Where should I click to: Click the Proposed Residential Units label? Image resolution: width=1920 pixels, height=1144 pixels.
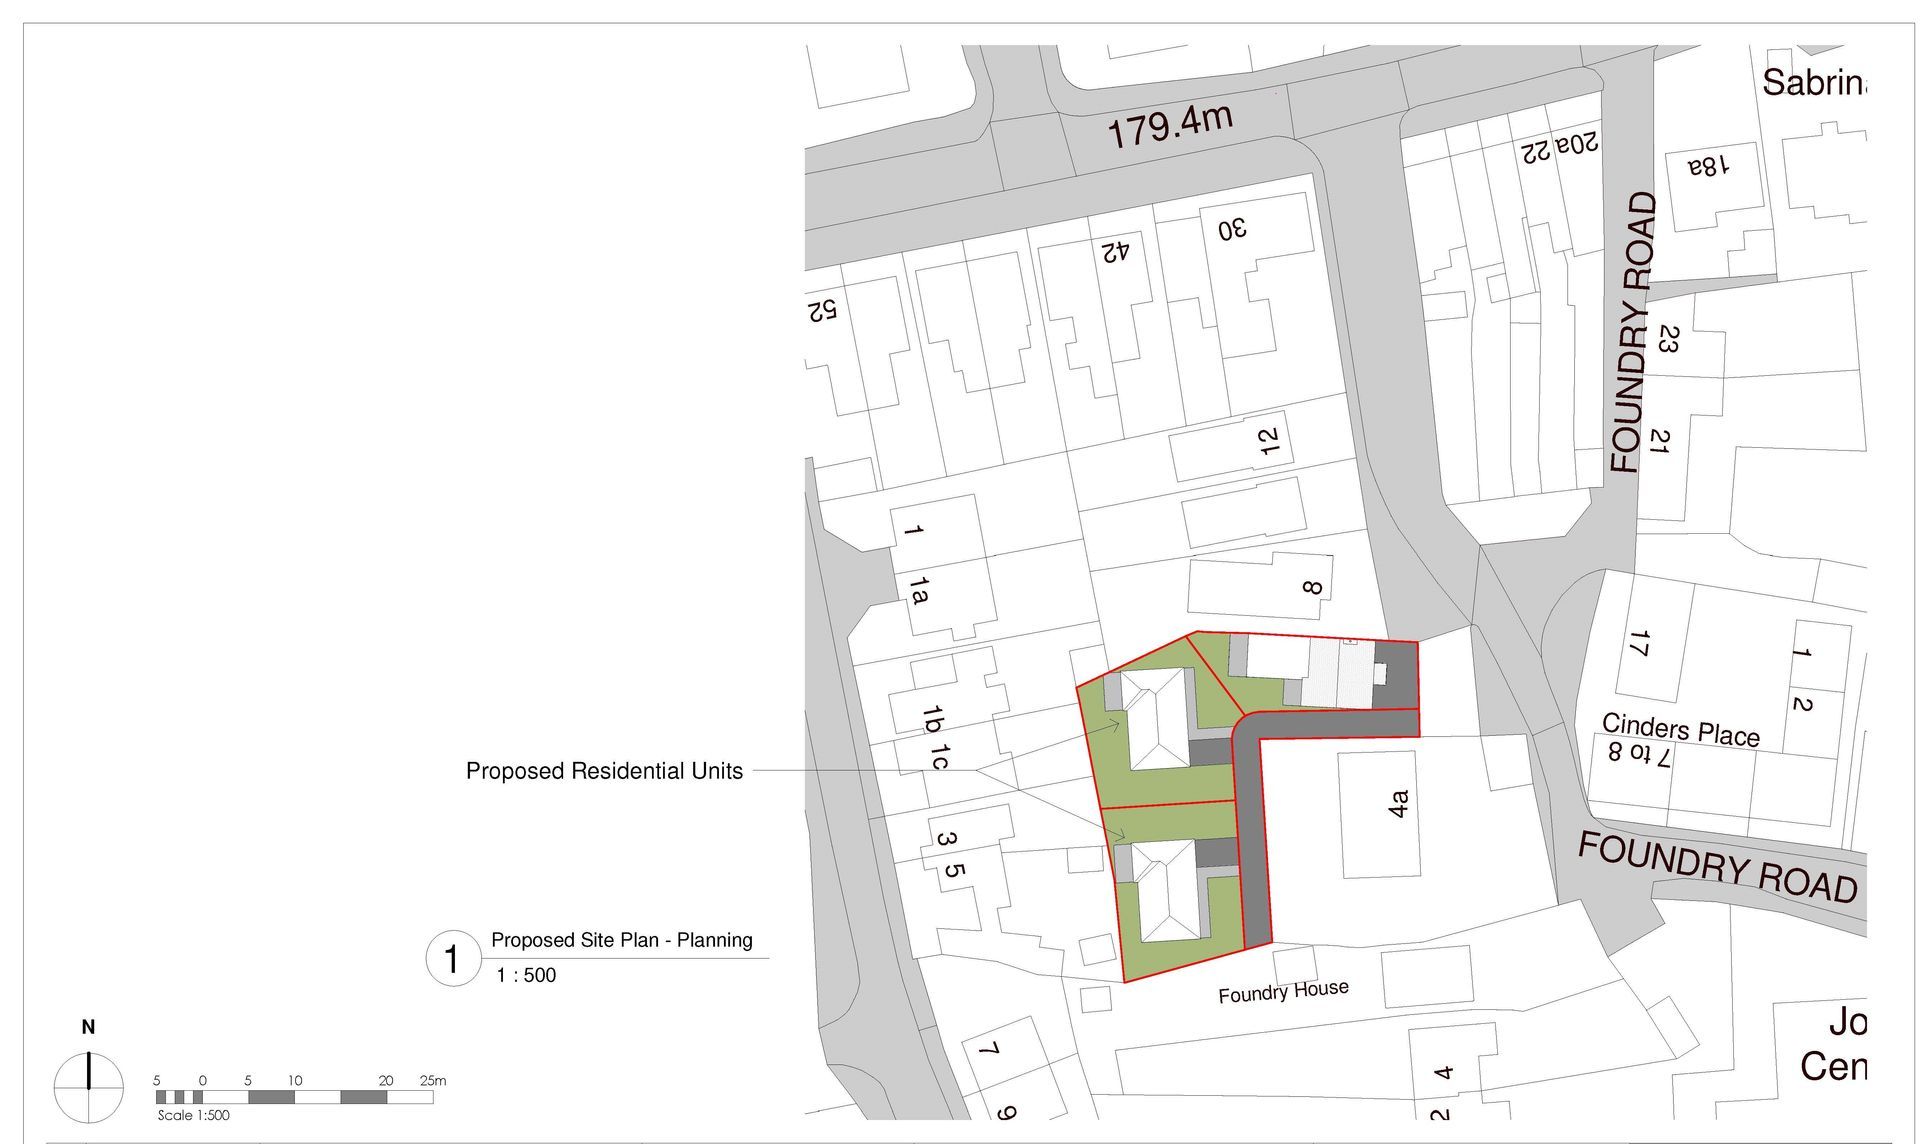point(604,771)
